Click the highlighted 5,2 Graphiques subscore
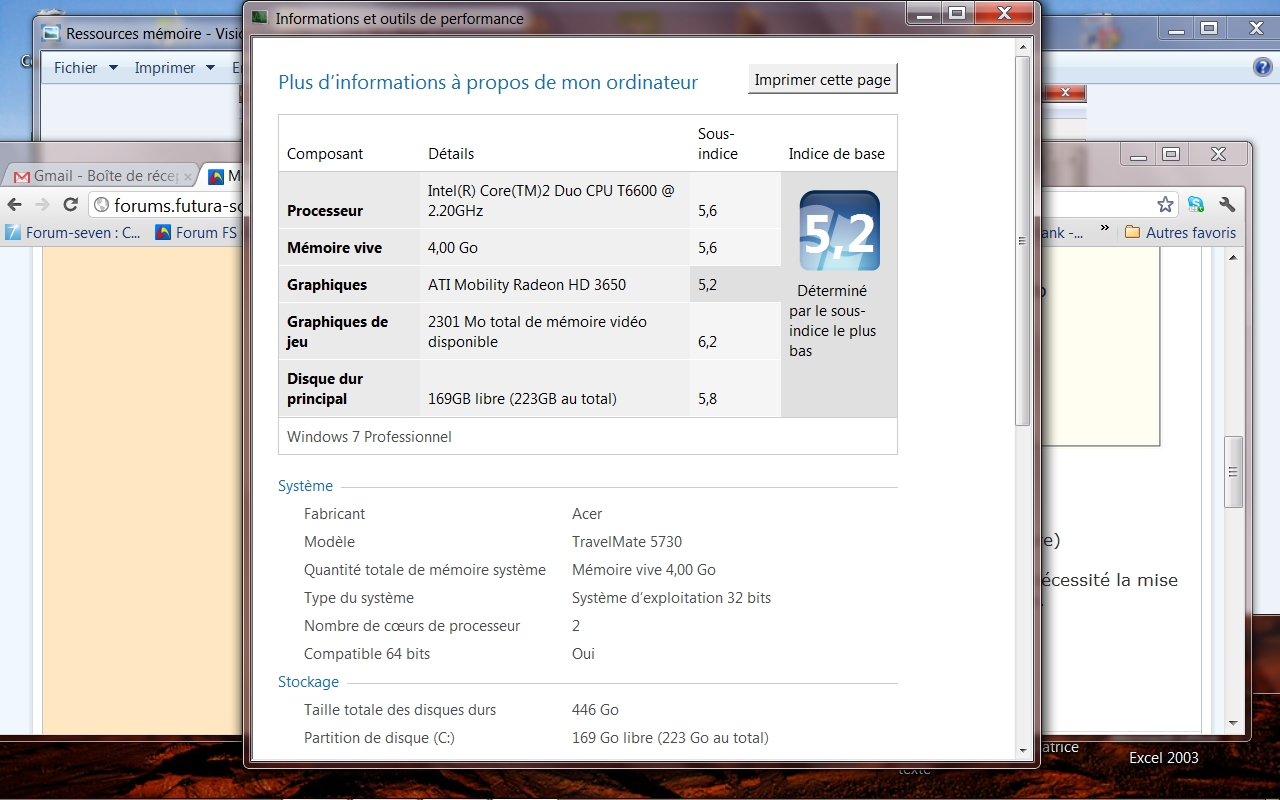 pyautogui.click(x=708, y=285)
